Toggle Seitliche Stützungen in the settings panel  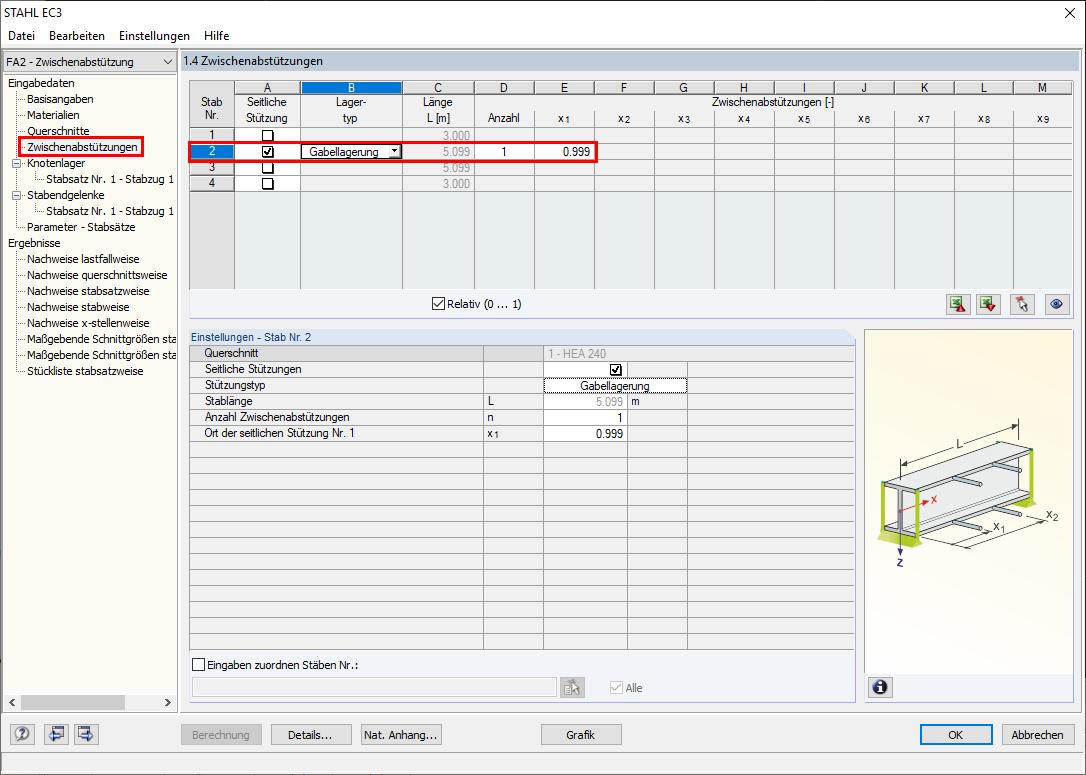coord(616,369)
